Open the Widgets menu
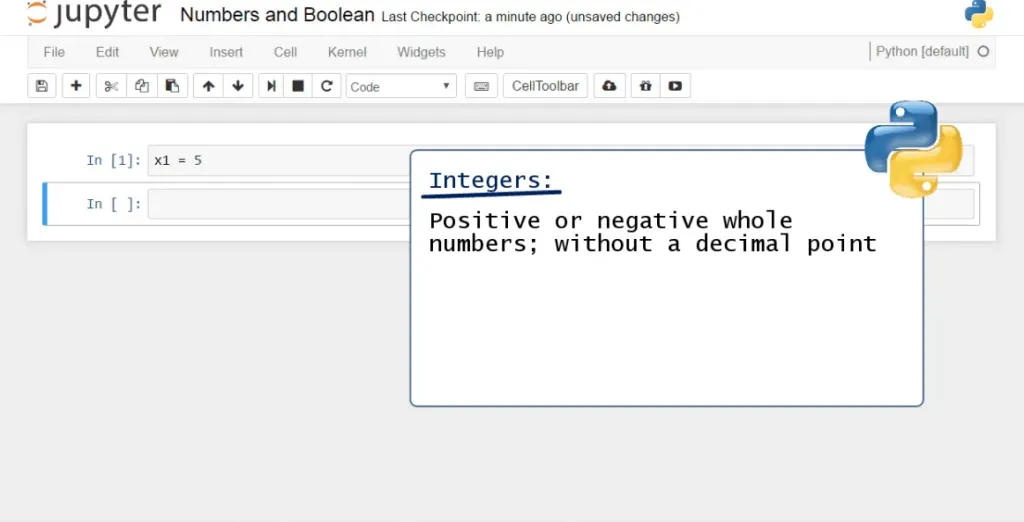The image size is (1024, 522). 421,52
